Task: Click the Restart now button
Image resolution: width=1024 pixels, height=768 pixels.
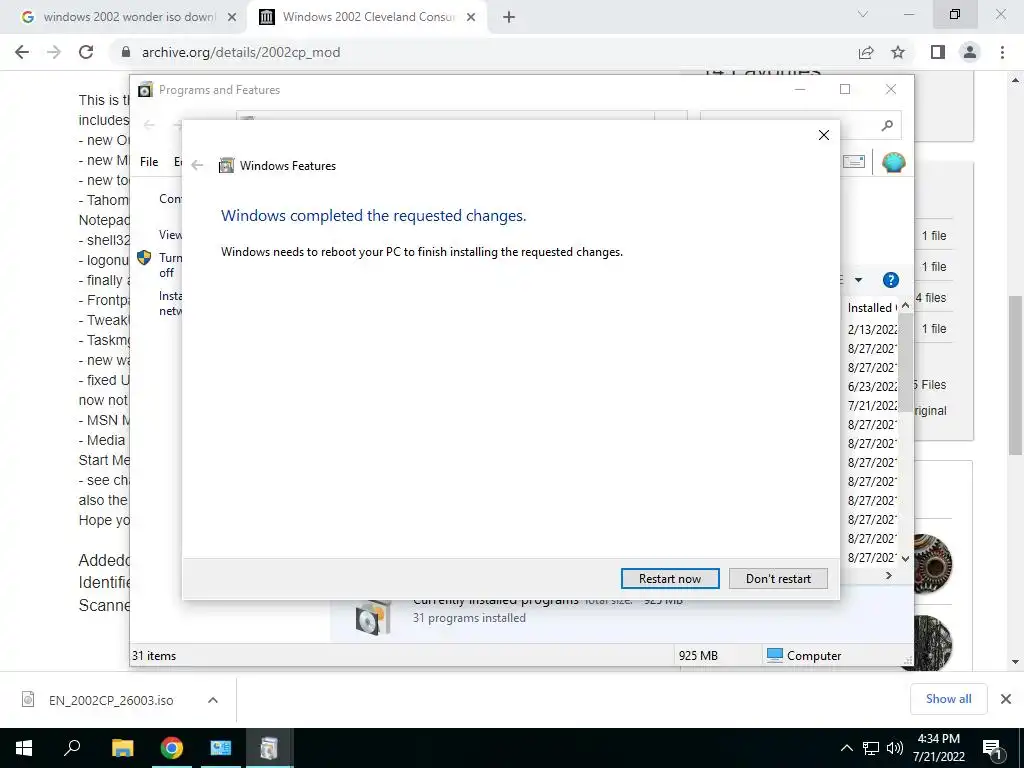Action: coord(670,579)
